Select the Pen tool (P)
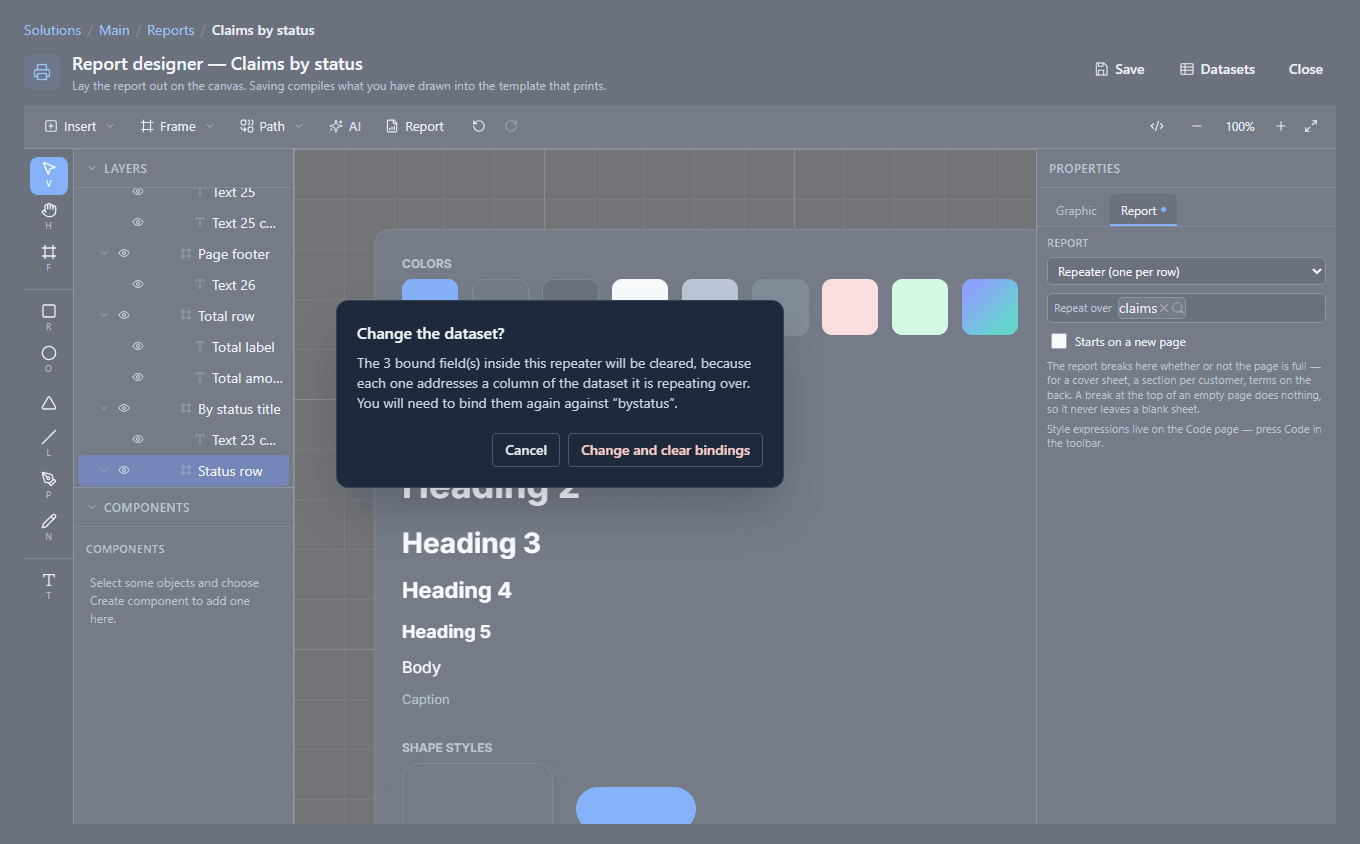Screen dimensions: 1360x844 49,485
